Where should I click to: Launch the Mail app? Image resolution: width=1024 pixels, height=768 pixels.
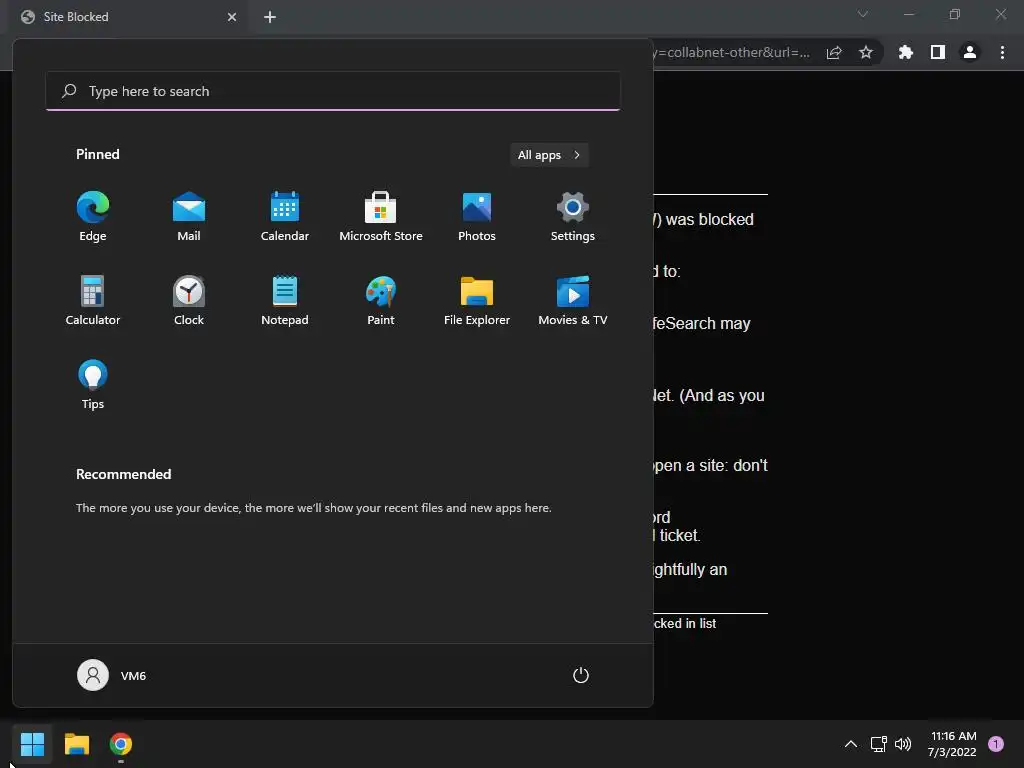coord(189,217)
